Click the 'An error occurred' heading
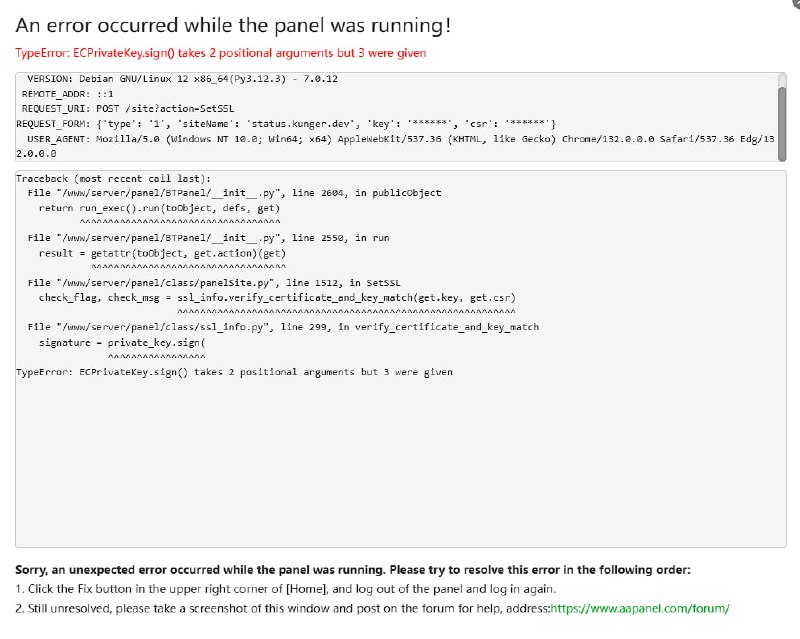This screenshot has height=639, width=800. 233,25
